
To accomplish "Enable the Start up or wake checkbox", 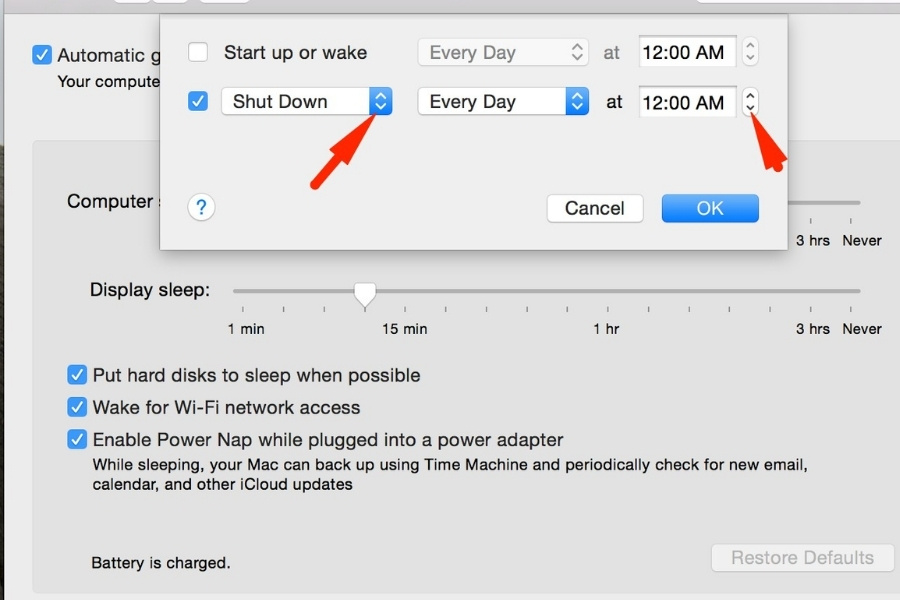I will click(198, 52).
